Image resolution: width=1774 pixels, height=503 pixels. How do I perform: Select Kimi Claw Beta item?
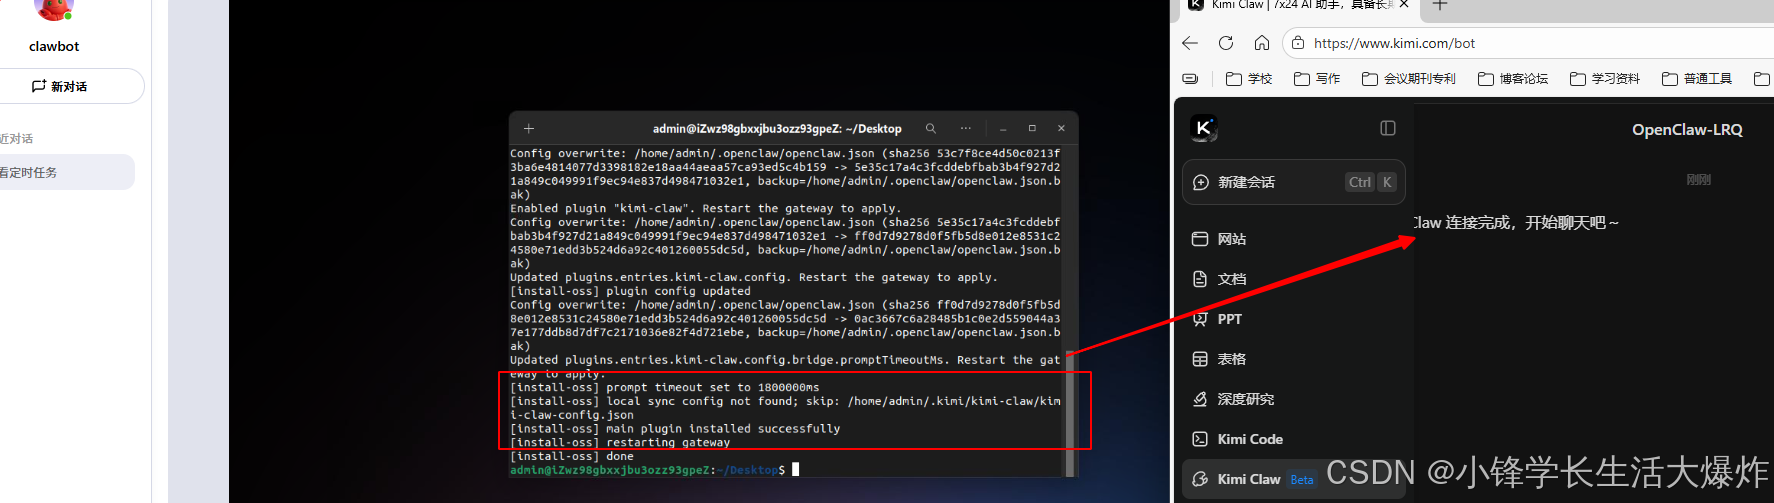pos(1294,479)
